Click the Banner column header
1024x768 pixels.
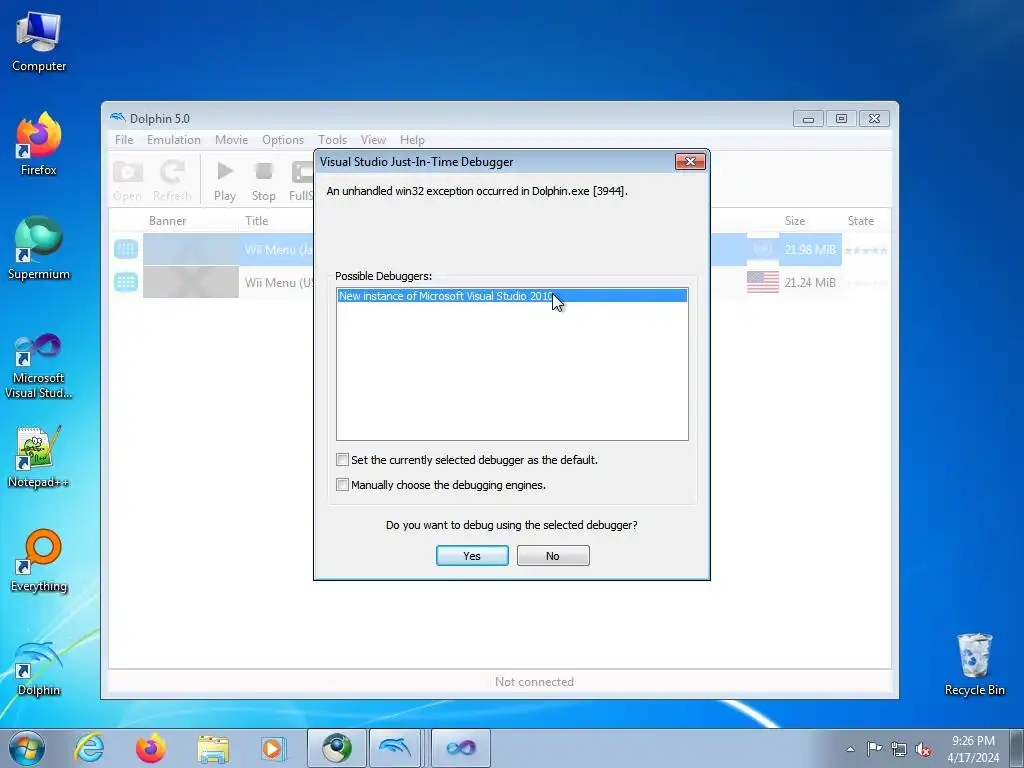coord(168,221)
